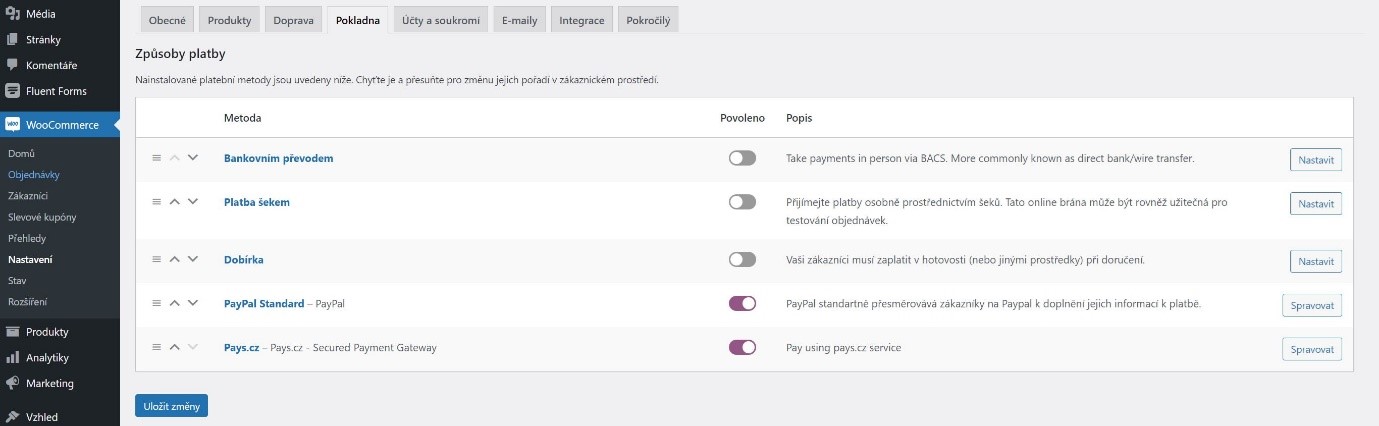Open Média from sidebar icon

(x=12, y=14)
